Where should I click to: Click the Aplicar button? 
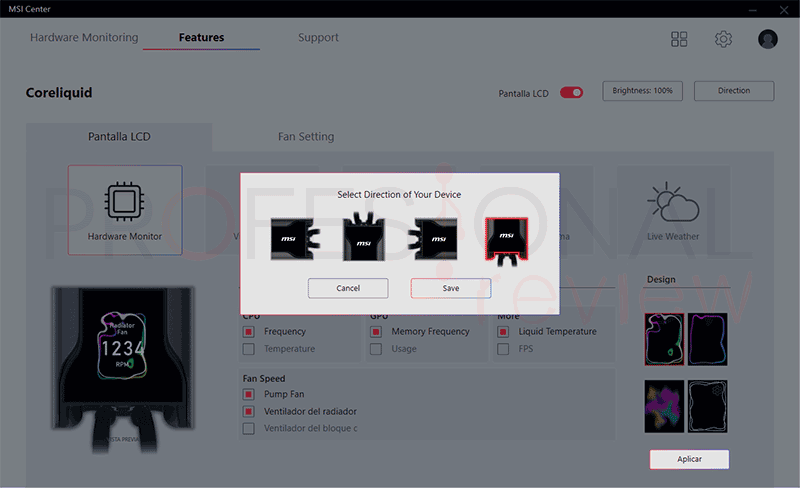click(689, 459)
